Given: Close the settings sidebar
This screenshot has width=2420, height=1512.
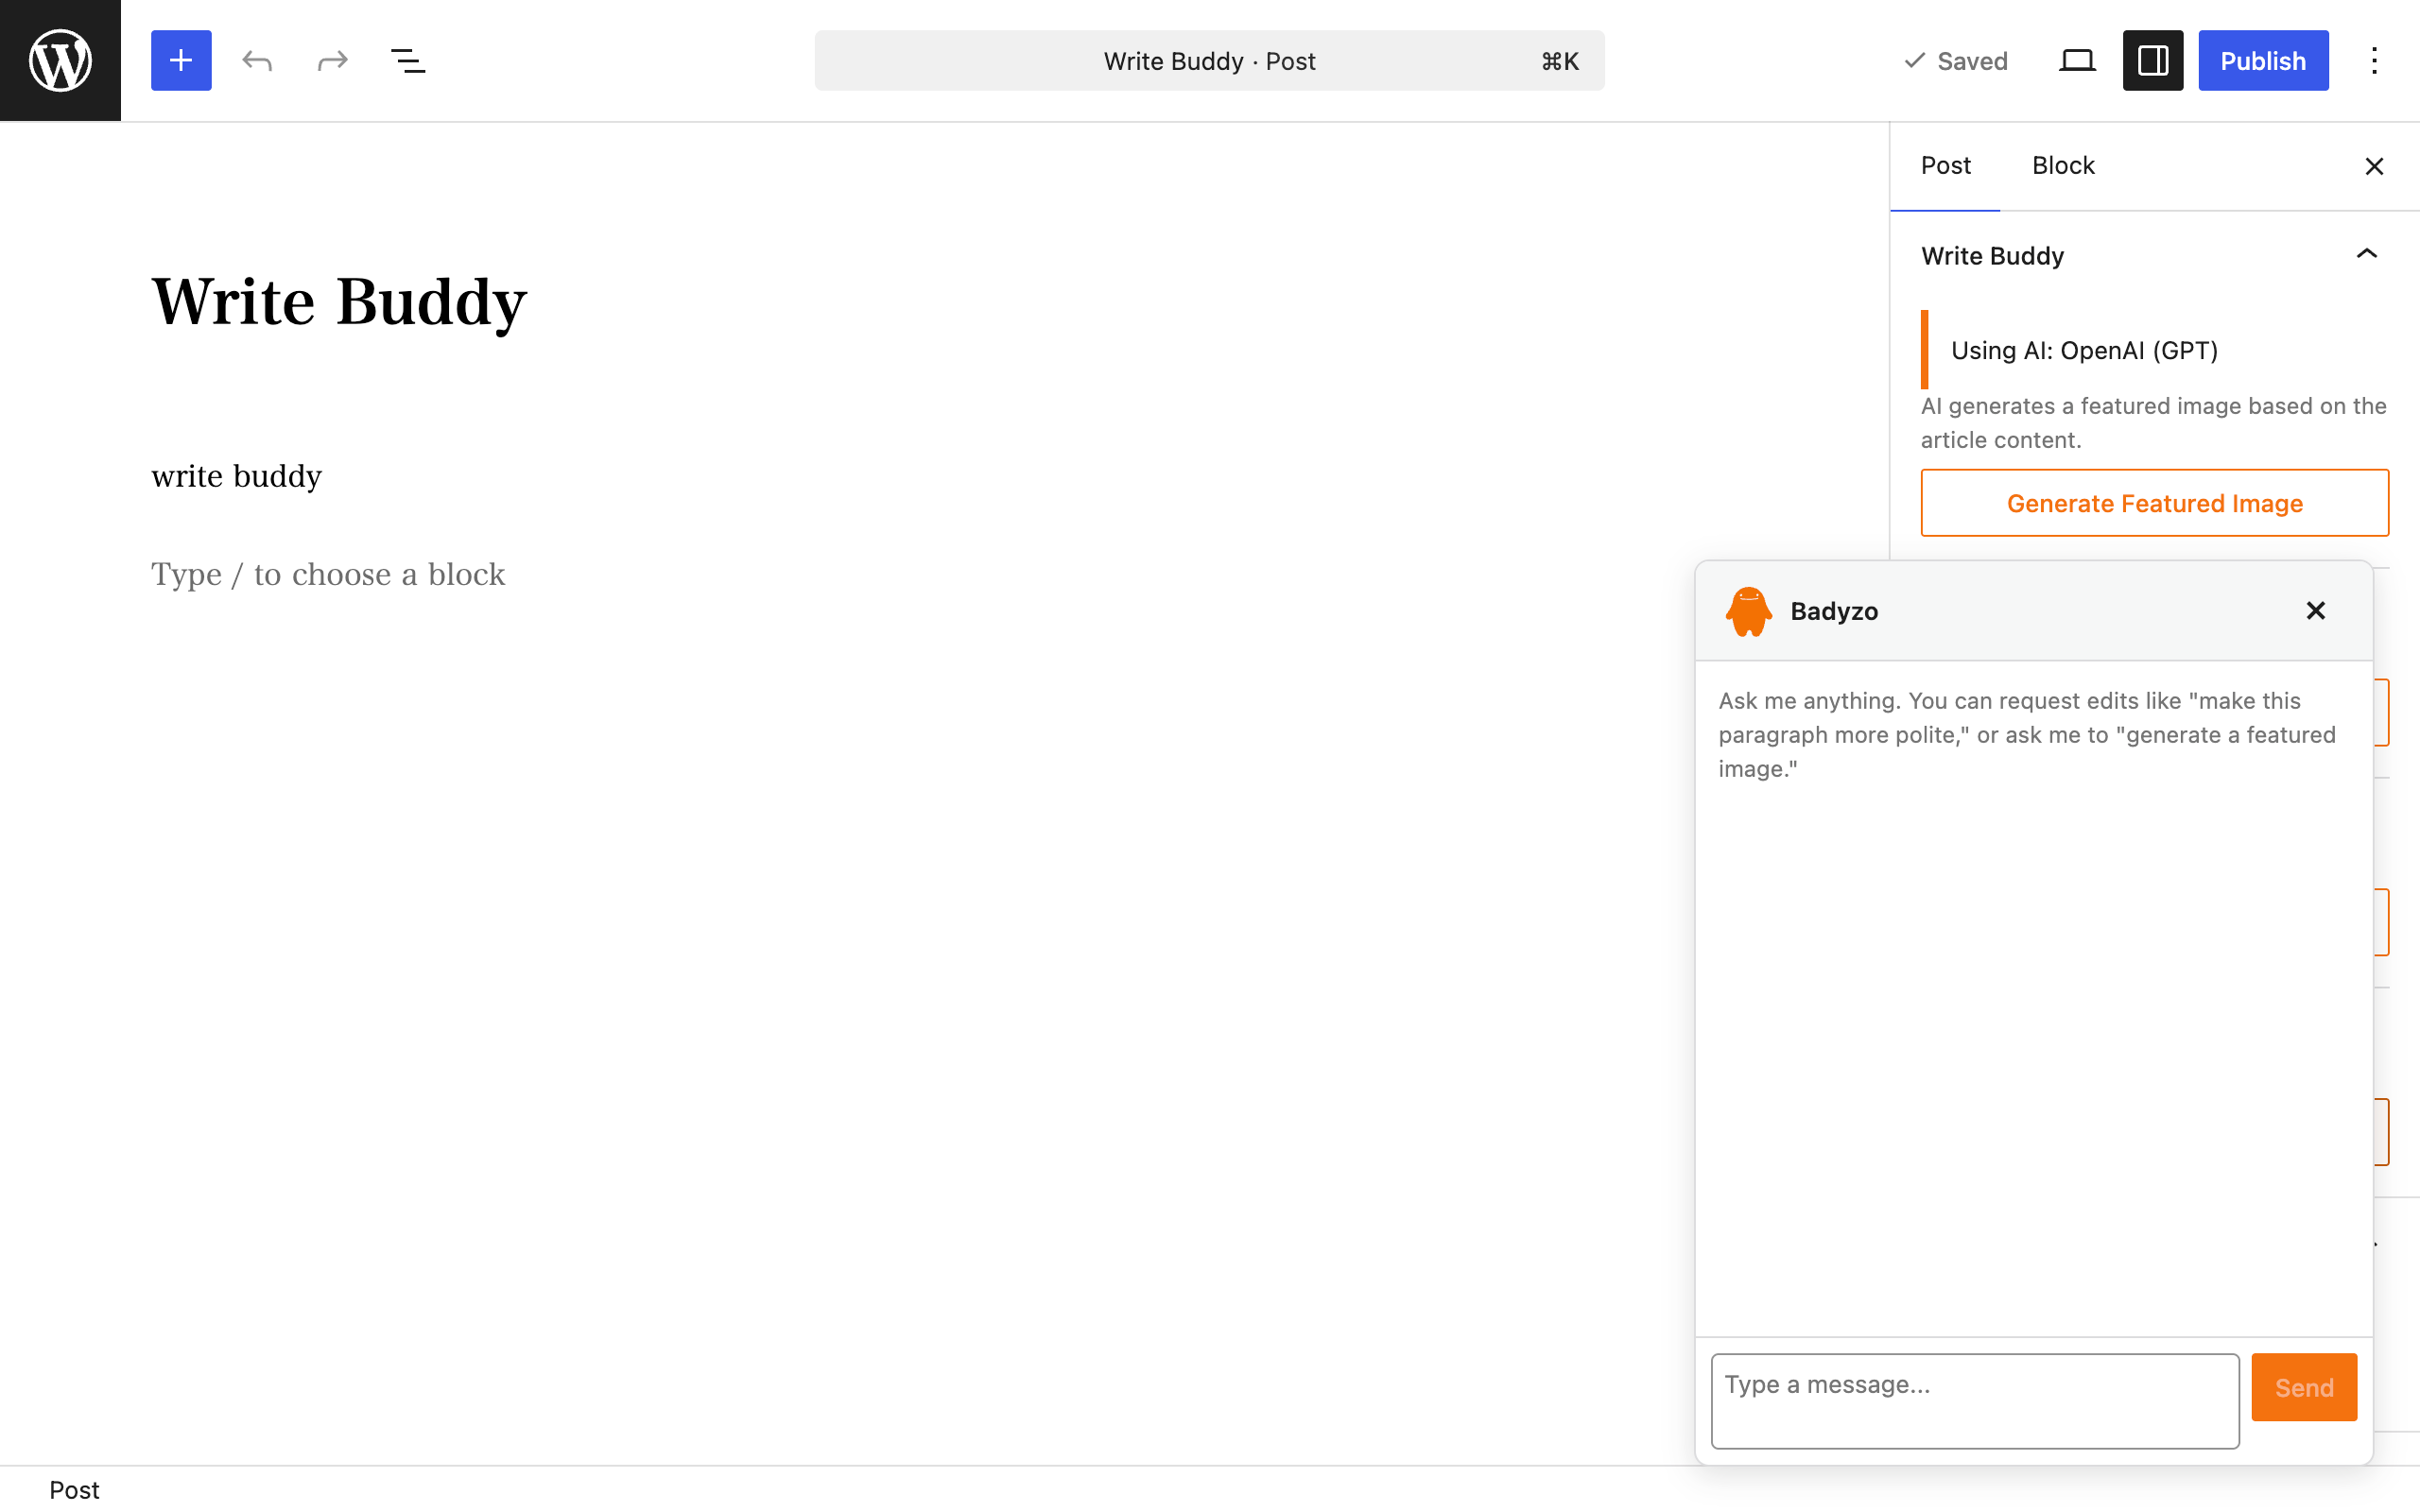Looking at the screenshot, I should tap(2374, 166).
